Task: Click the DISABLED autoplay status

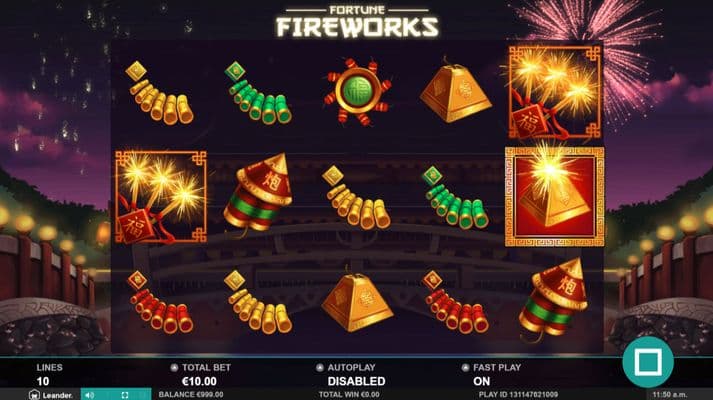Action: 356,381
